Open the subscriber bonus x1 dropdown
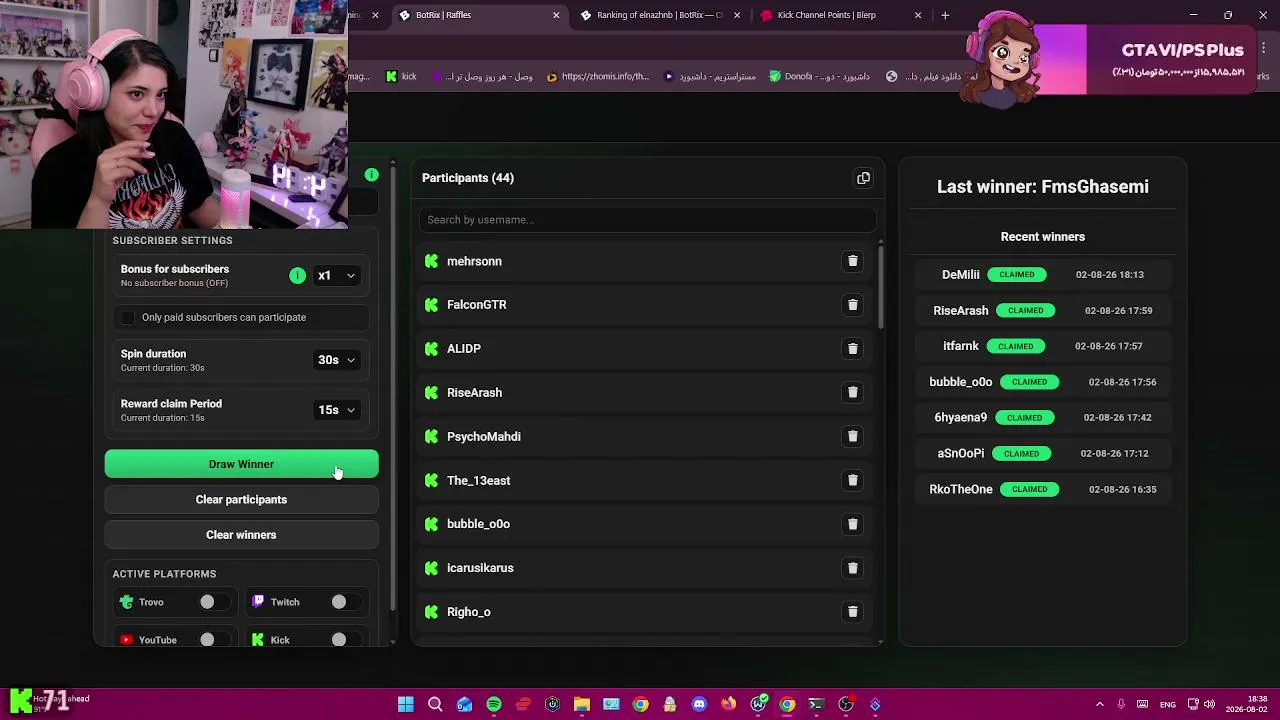The width and height of the screenshot is (1280, 720). (x=336, y=276)
